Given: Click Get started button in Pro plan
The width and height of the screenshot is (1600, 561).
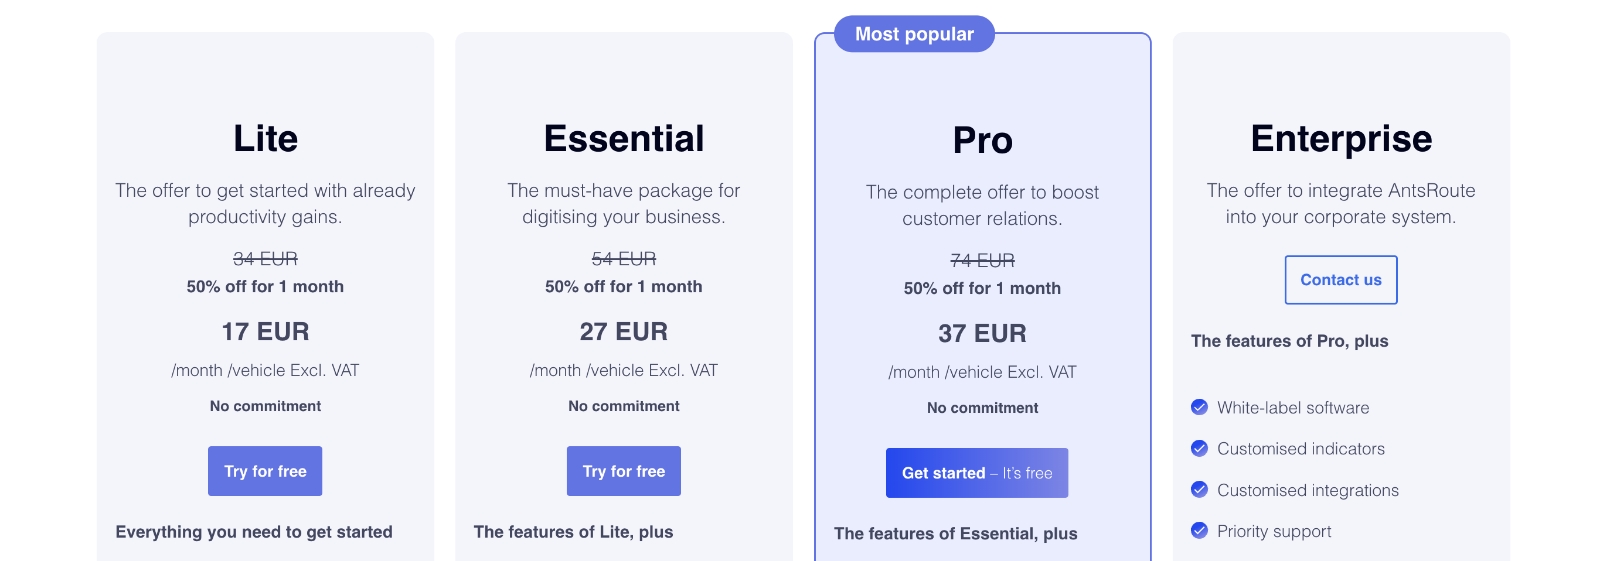Looking at the screenshot, I should point(977,473).
